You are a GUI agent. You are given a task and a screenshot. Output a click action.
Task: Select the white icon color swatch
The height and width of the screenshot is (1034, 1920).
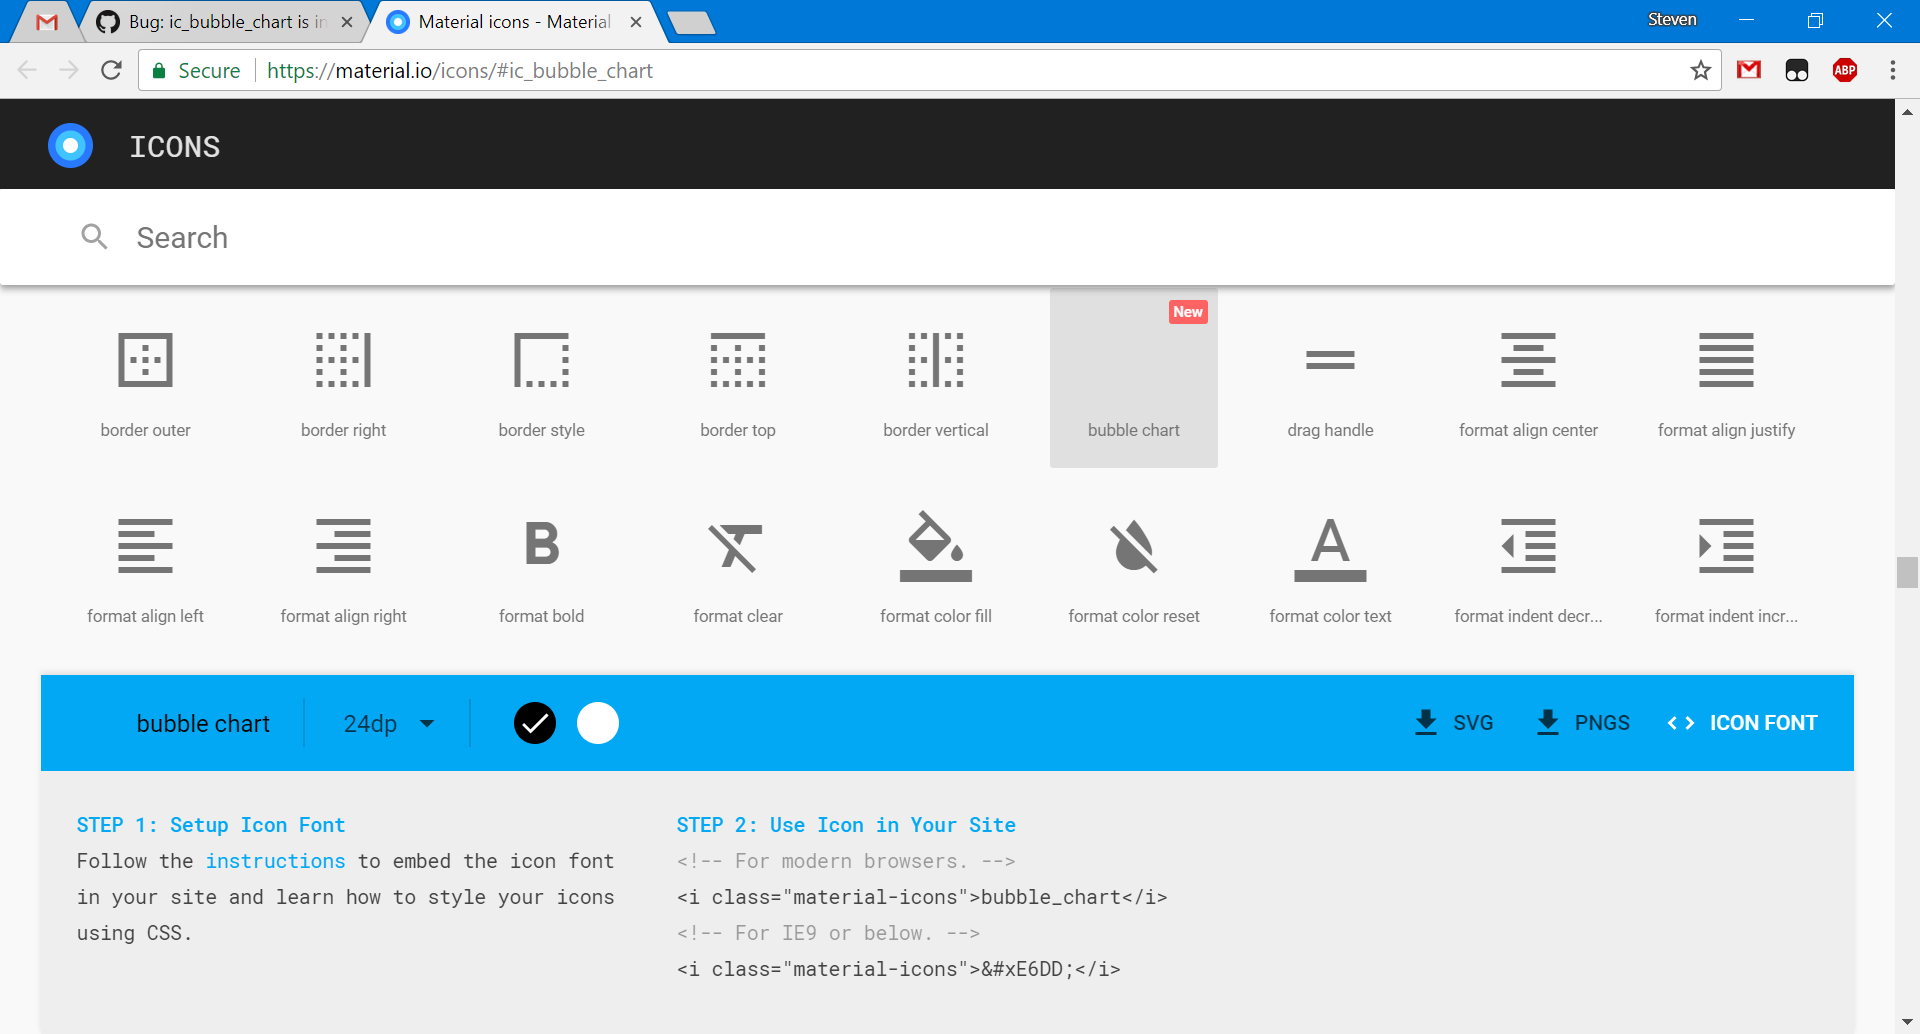[x=598, y=723]
